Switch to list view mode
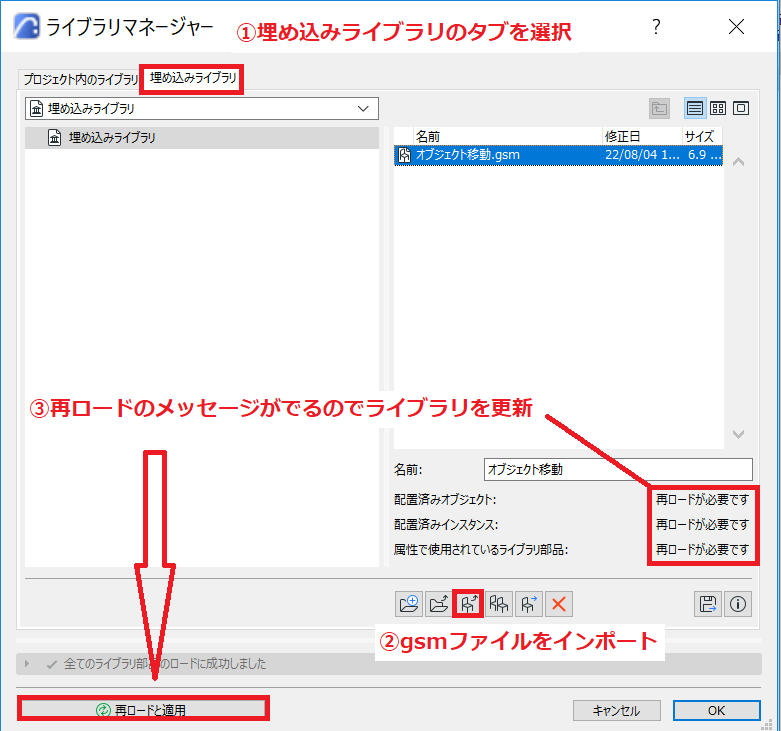 [x=695, y=108]
